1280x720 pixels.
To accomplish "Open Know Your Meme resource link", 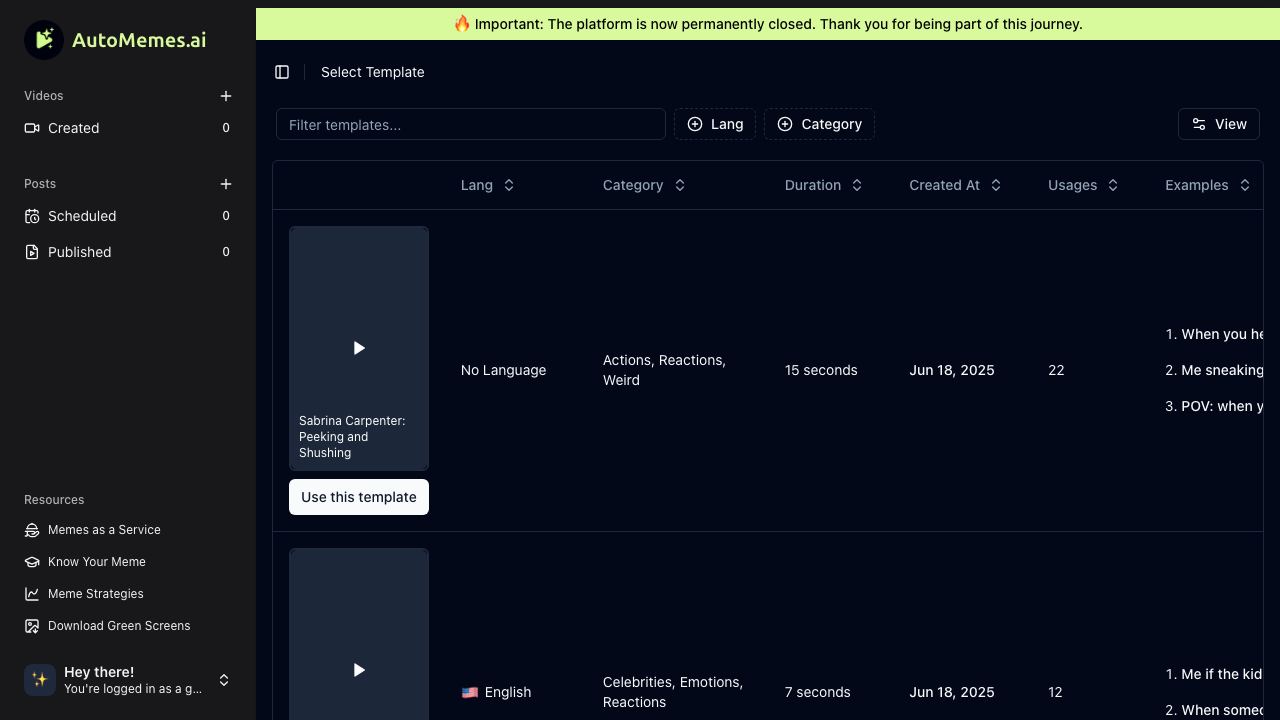I will (128, 562).
